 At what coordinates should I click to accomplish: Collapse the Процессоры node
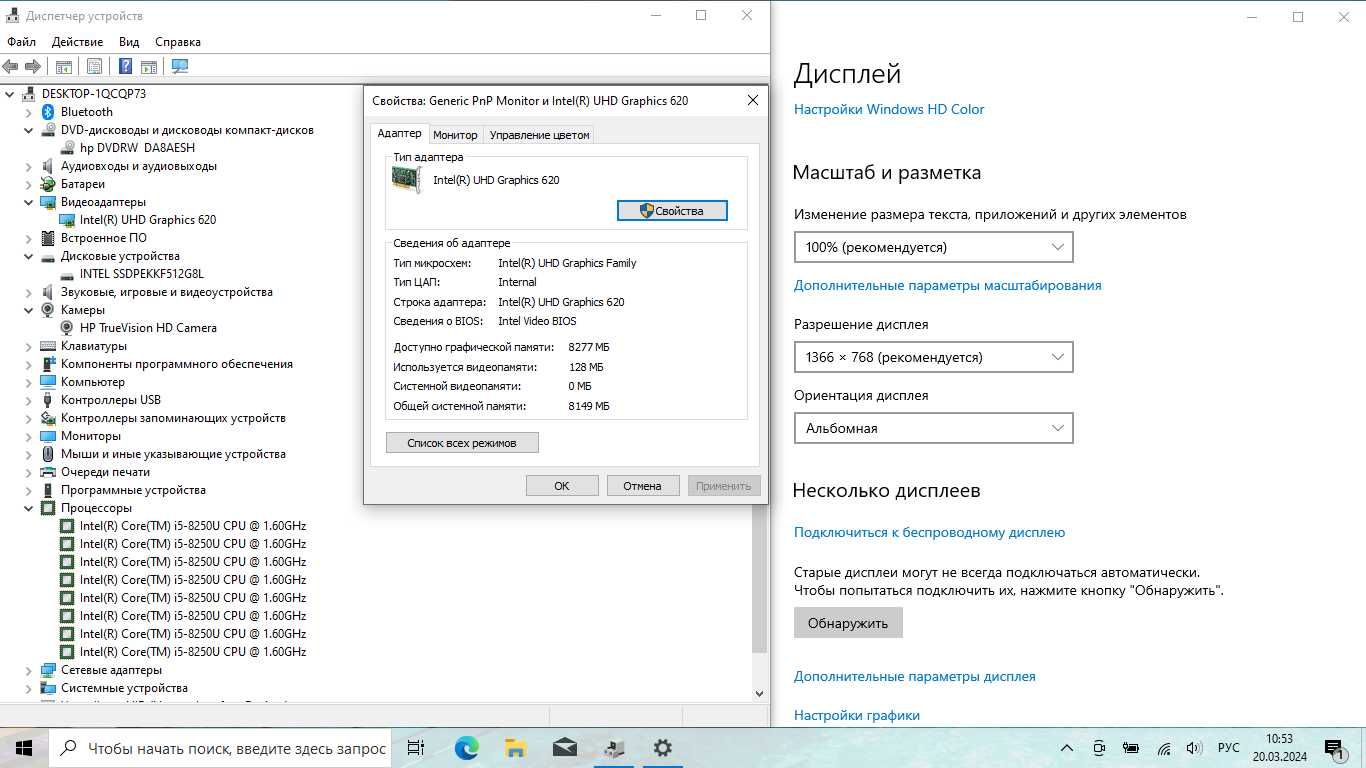[29, 508]
